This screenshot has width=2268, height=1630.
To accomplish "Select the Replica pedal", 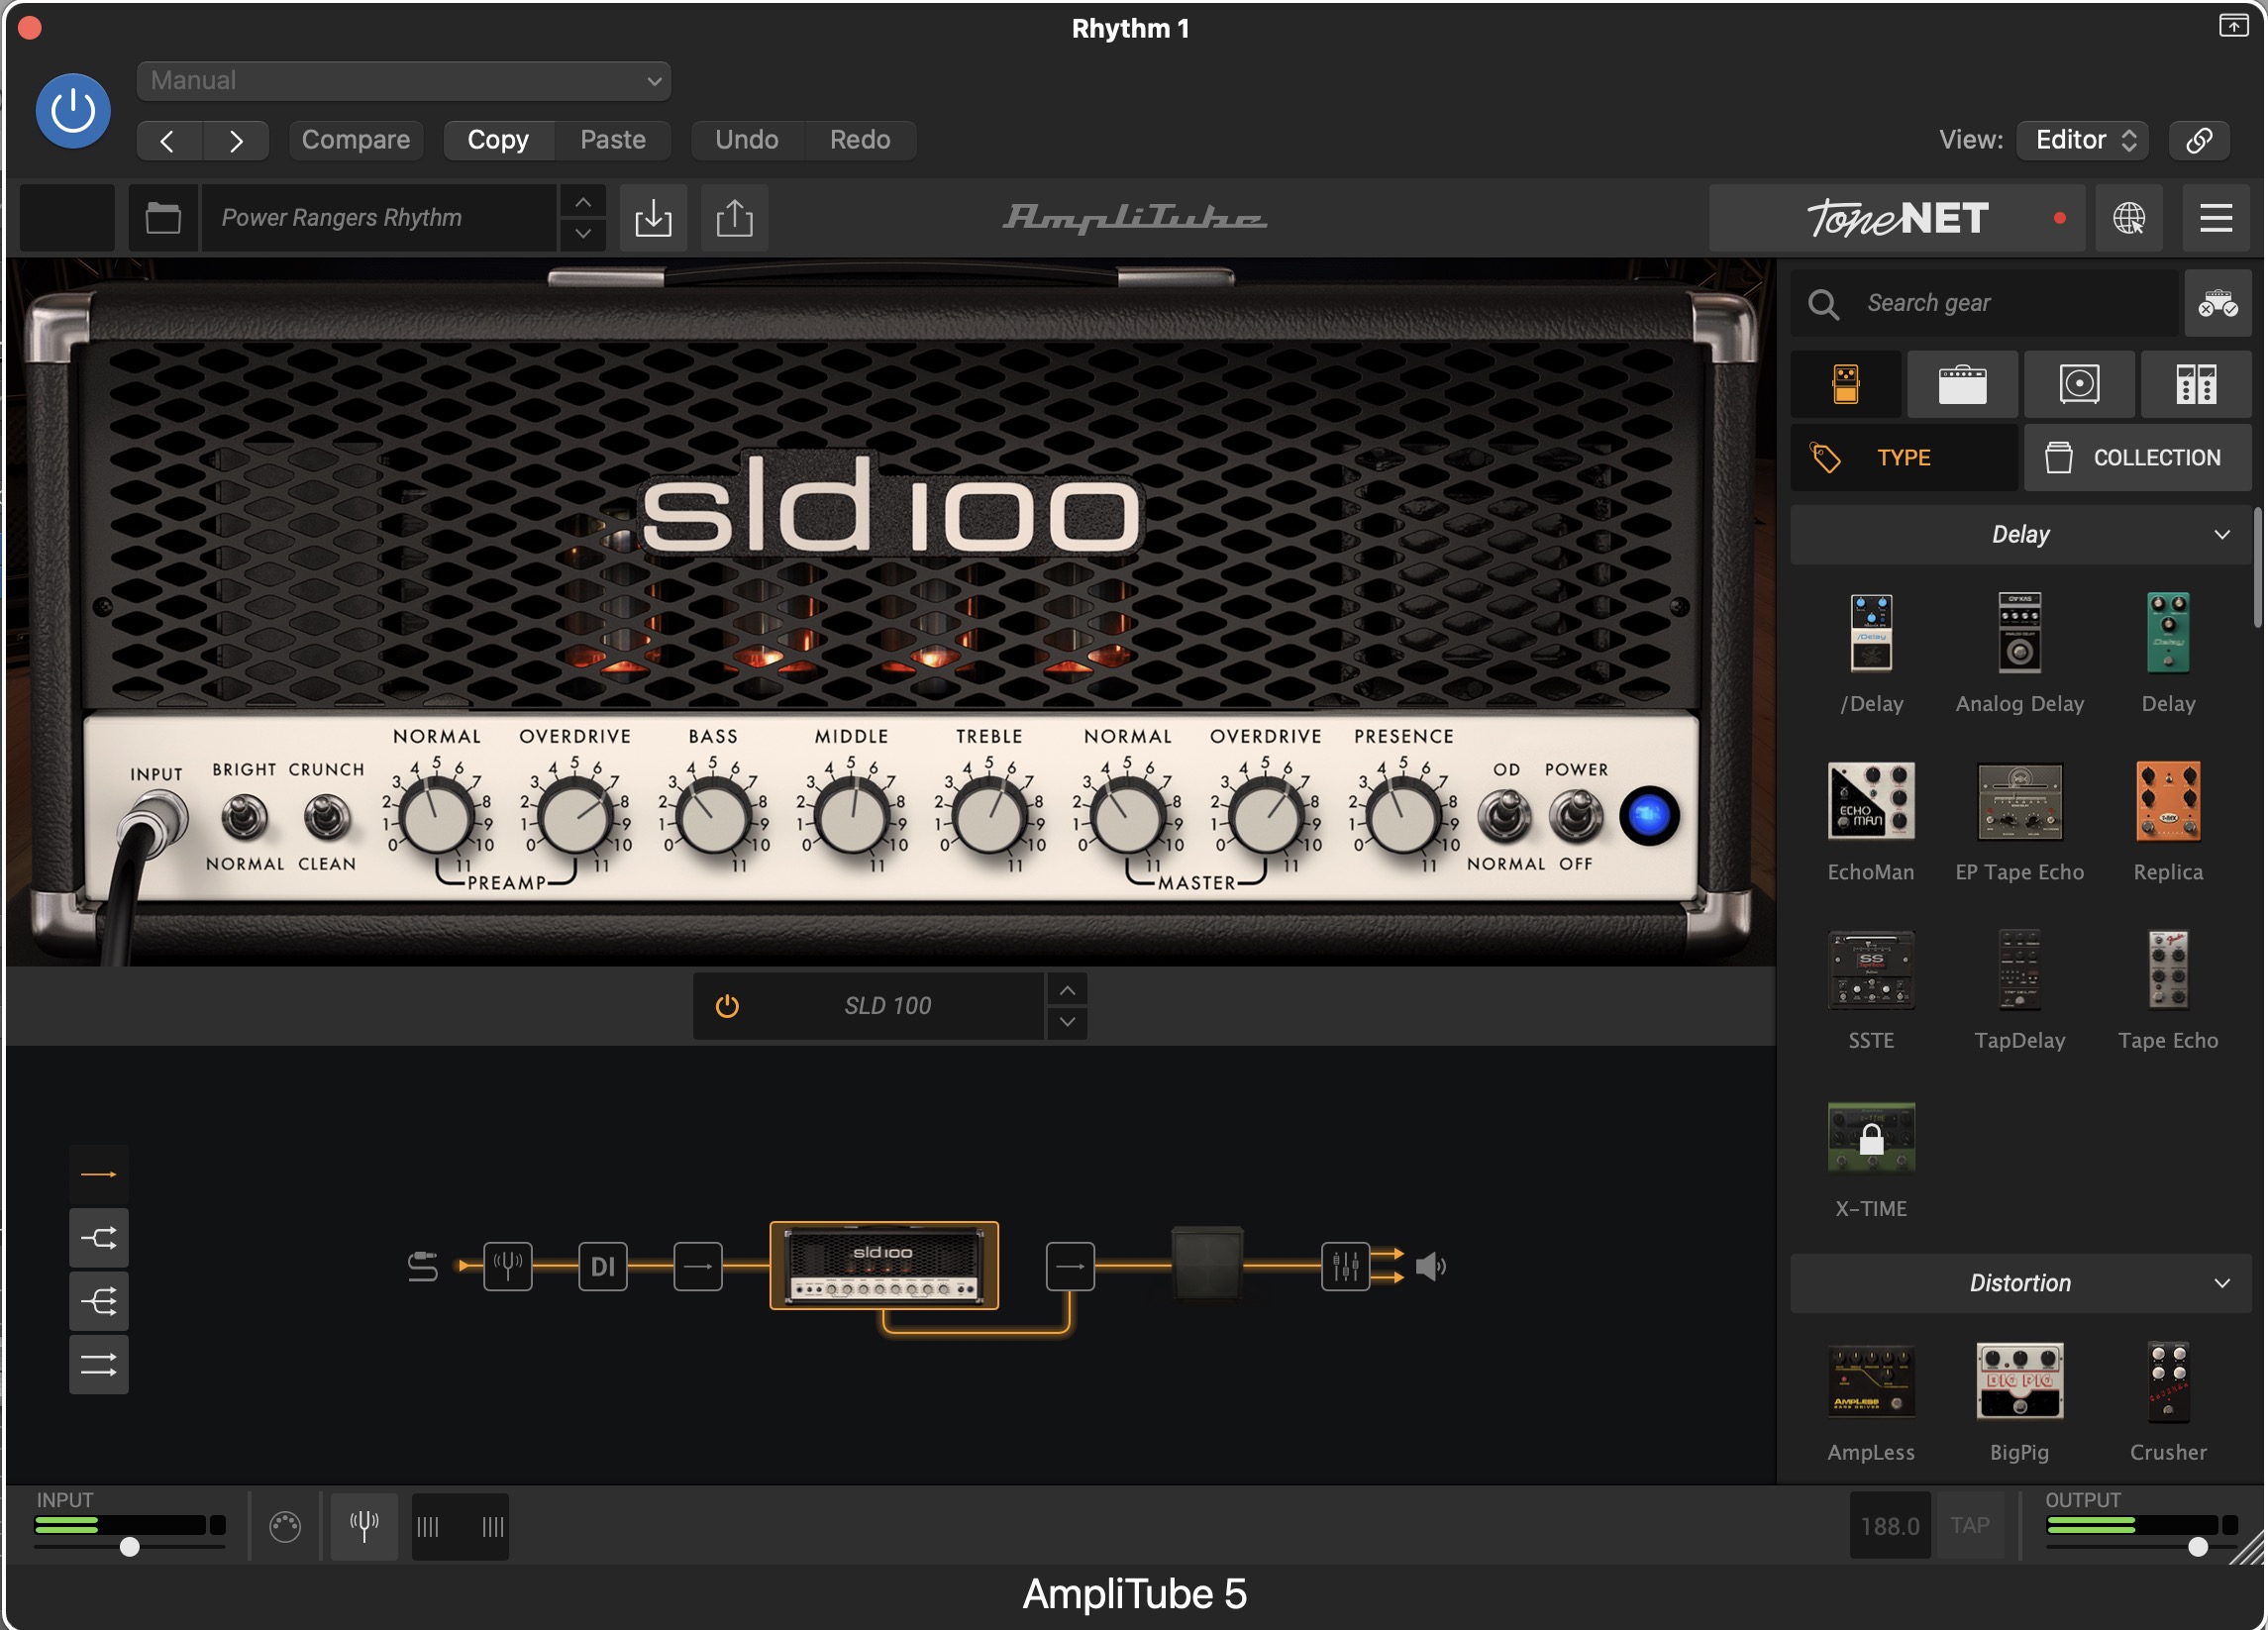I will tap(2168, 802).
